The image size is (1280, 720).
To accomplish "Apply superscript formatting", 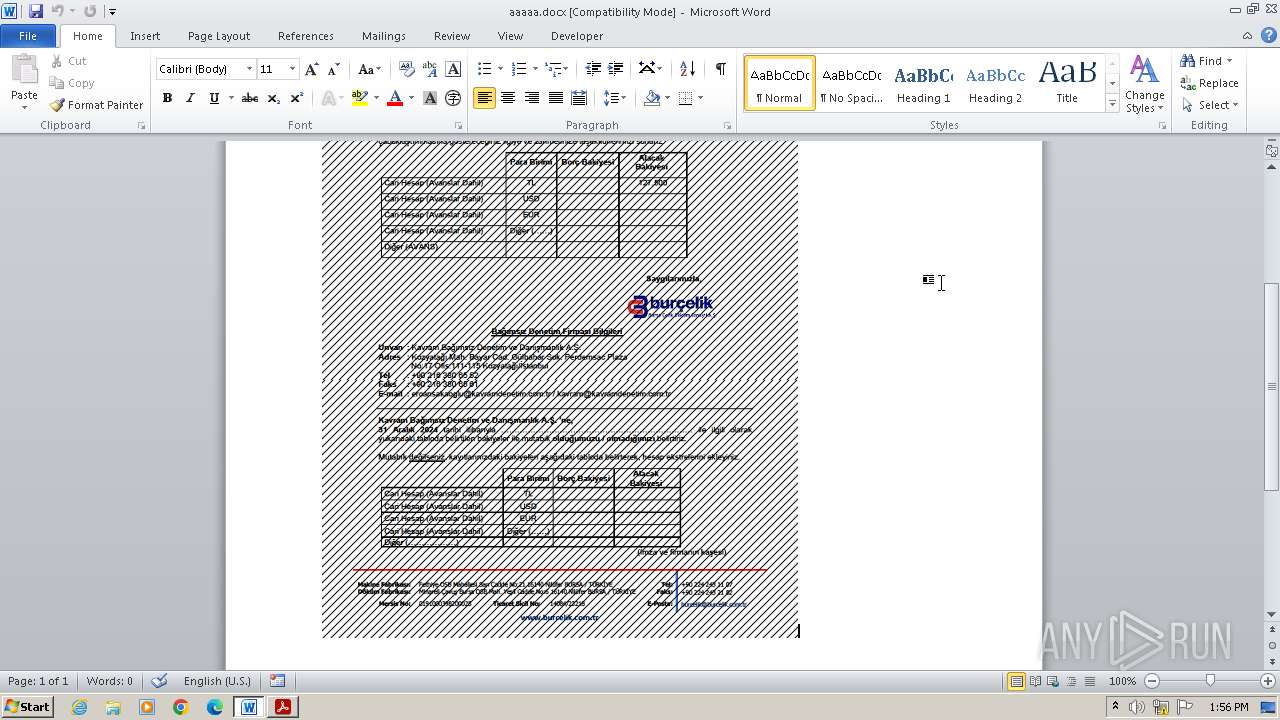I will pyautogui.click(x=296, y=98).
